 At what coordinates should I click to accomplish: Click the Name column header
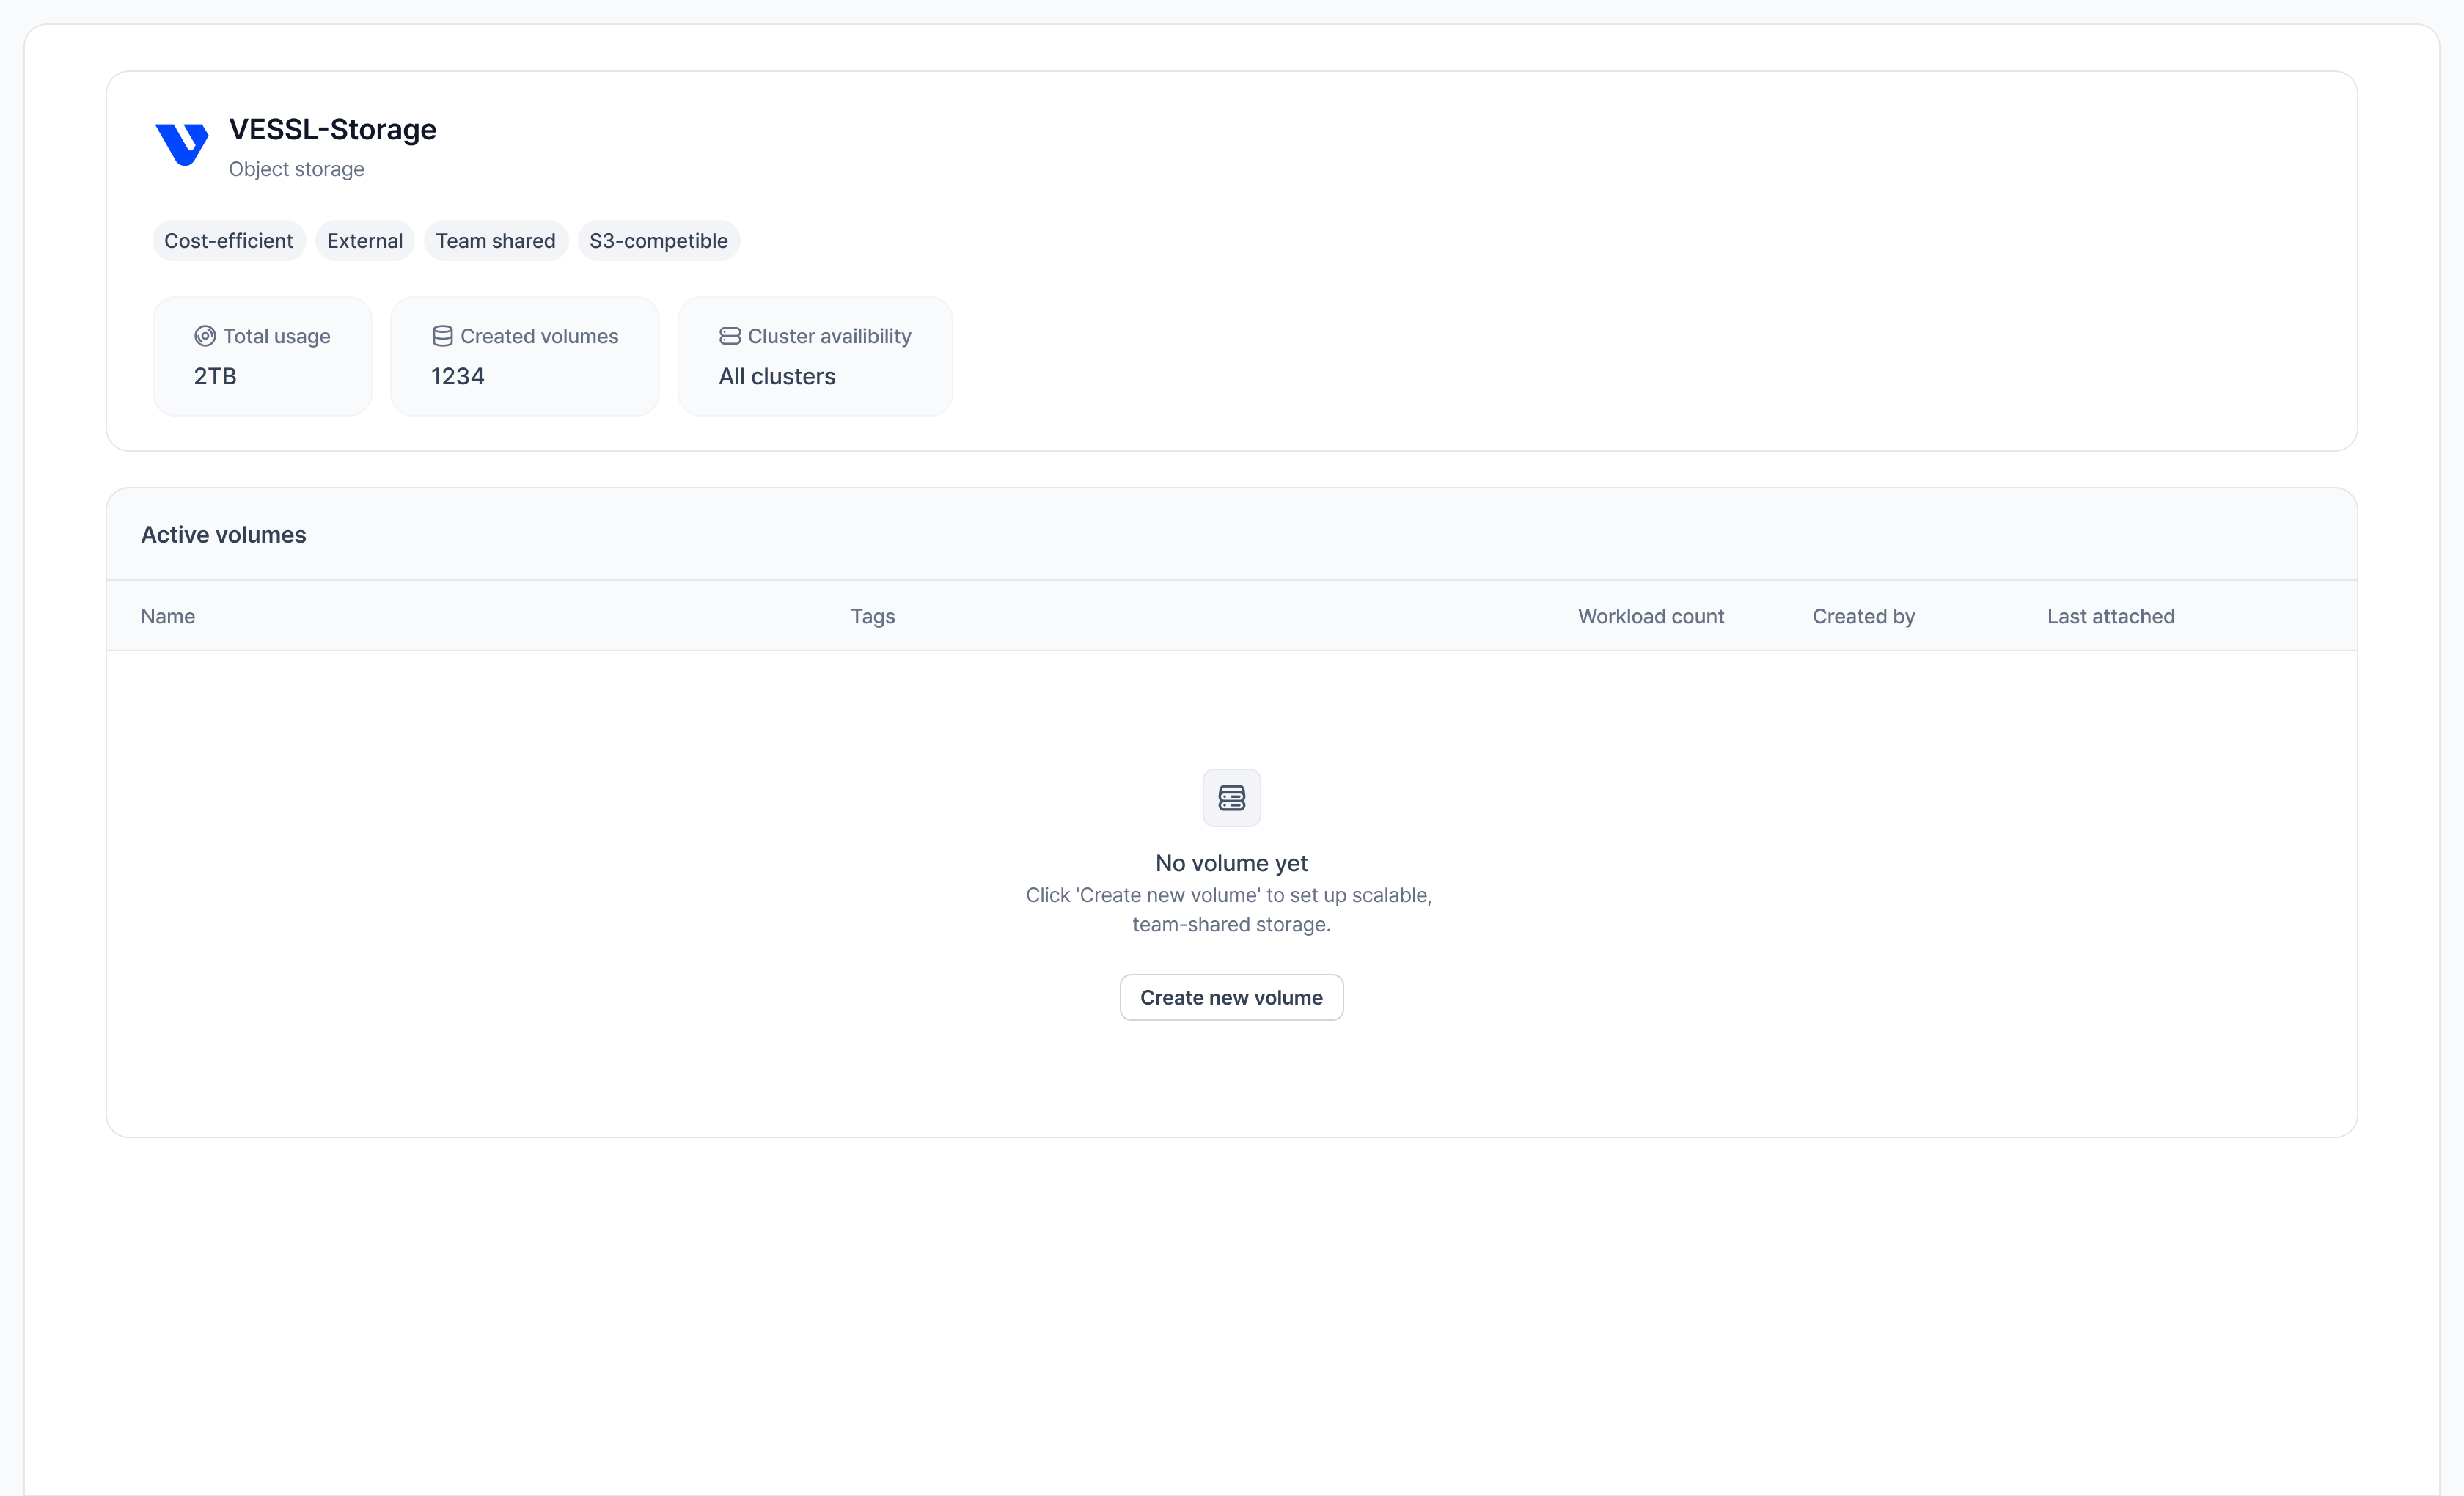pyautogui.click(x=168, y=616)
